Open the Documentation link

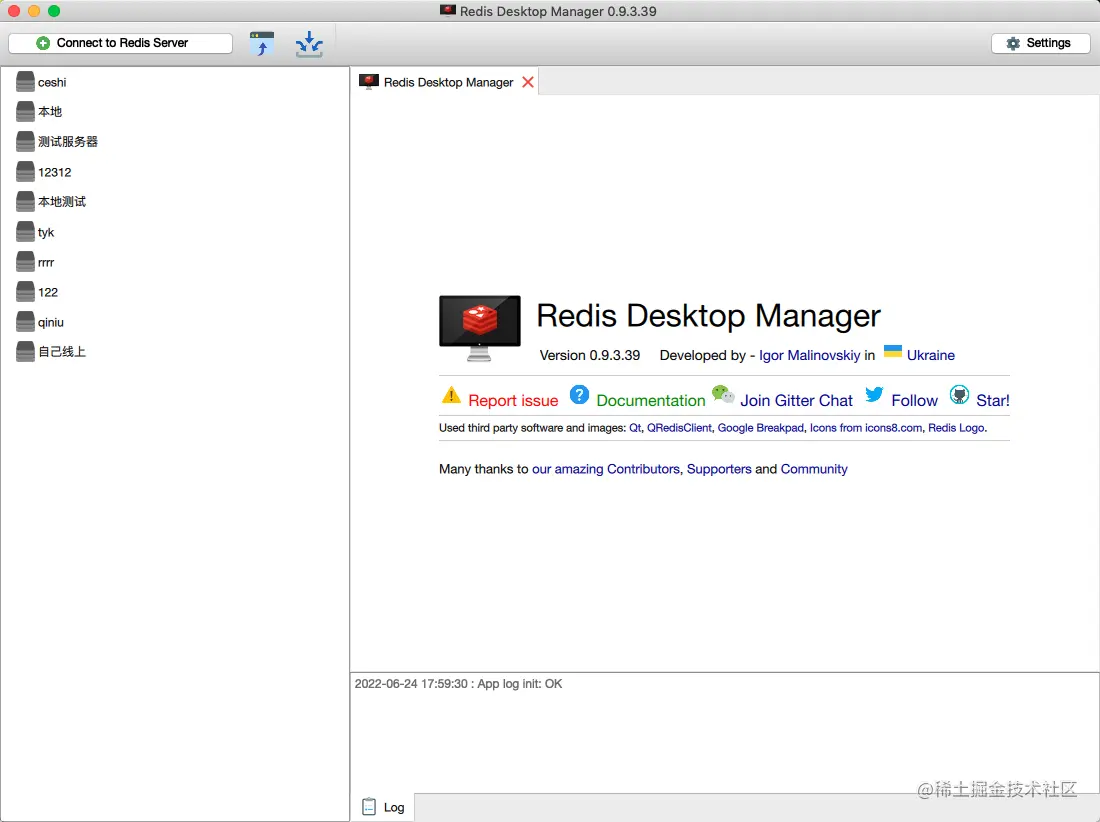[650, 400]
